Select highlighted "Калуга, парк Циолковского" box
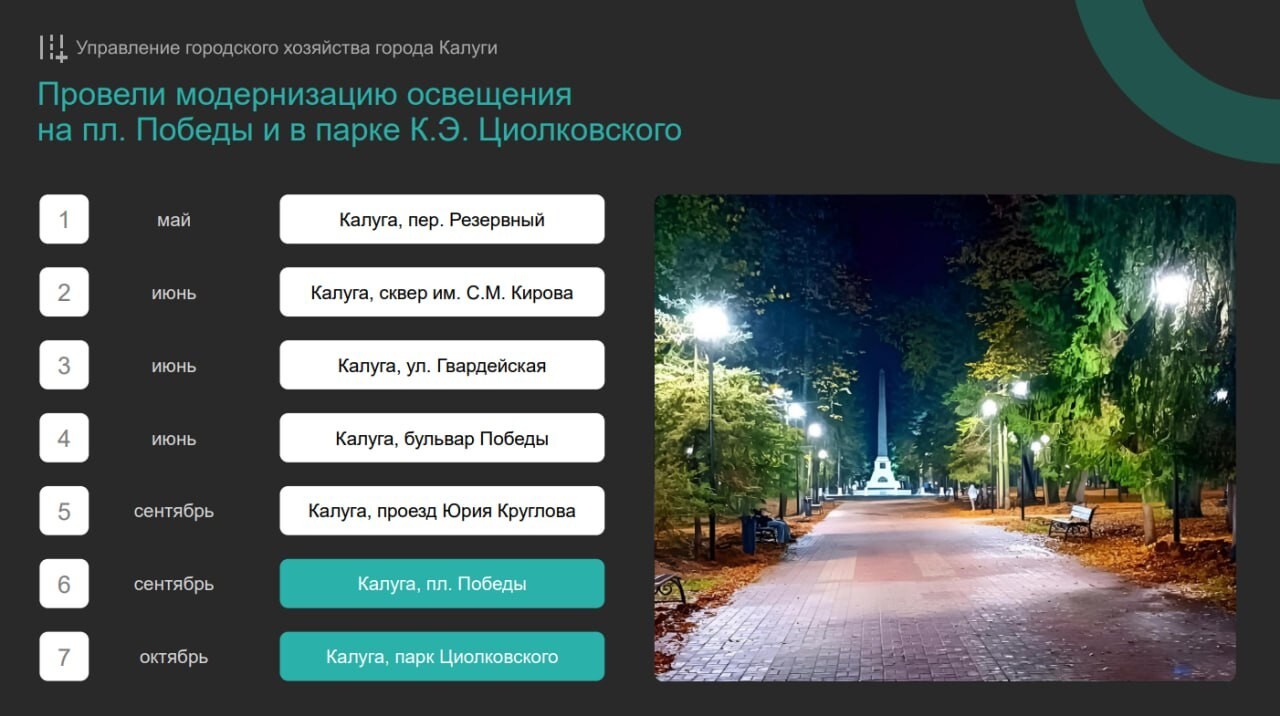1280x716 pixels. tap(442, 657)
